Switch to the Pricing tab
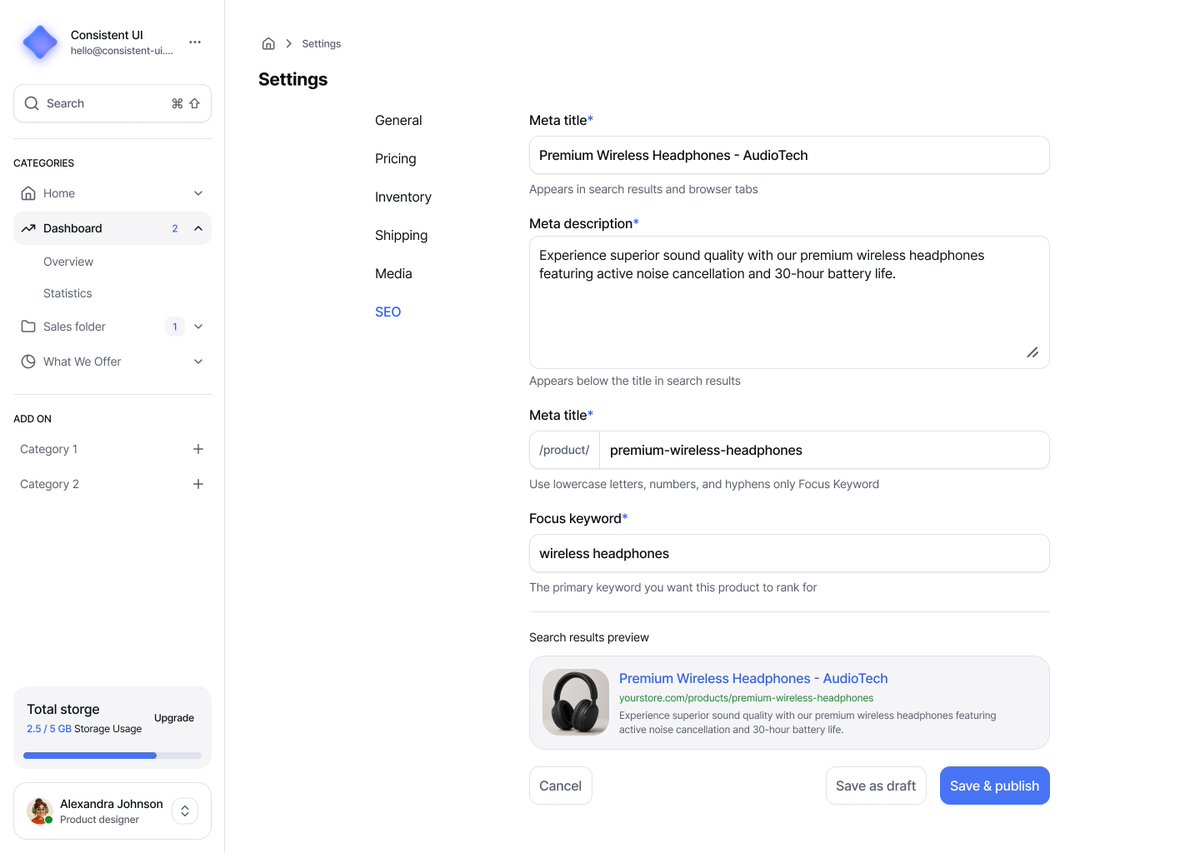Image resolution: width=1200 pixels, height=853 pixels. click(x=395, y=158)
